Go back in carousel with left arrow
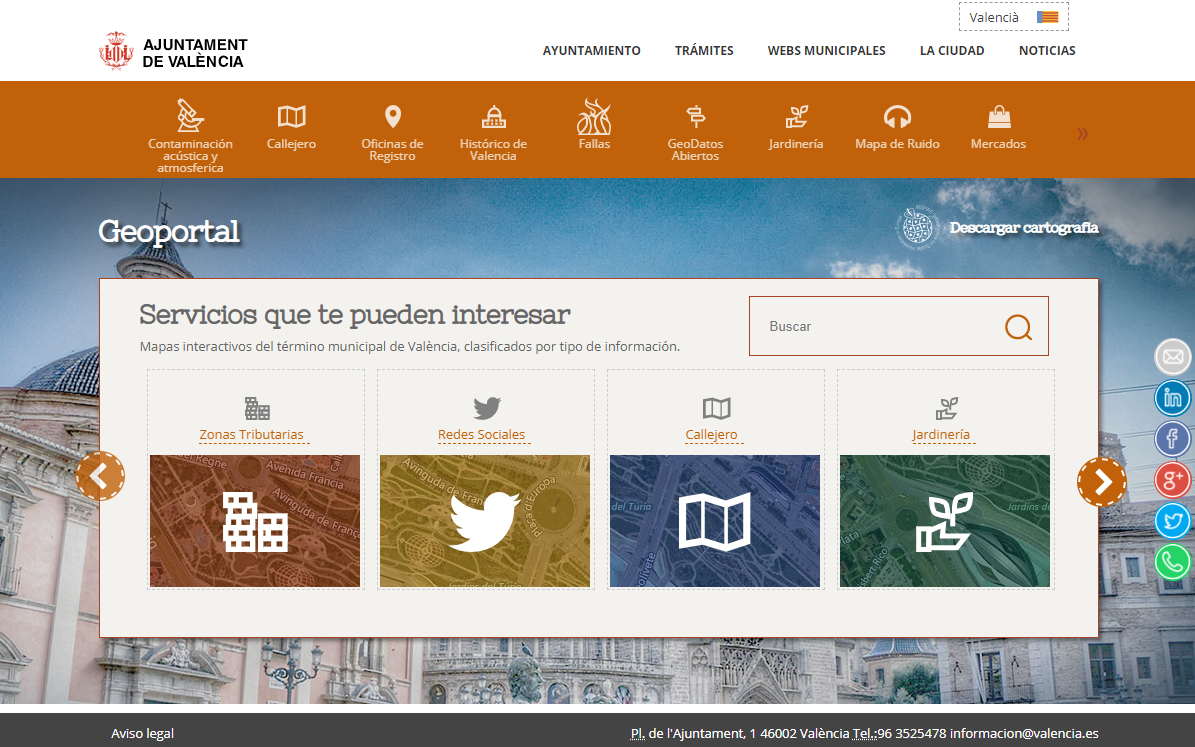Viewport: 1195px width, 747px height. 100,477
